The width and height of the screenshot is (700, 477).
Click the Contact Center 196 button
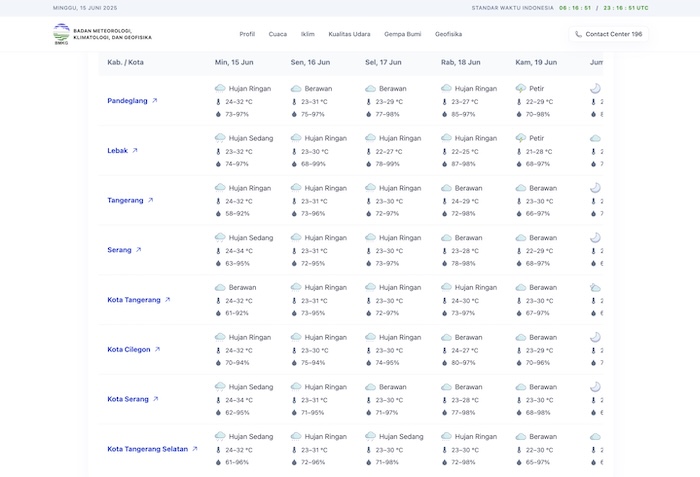(608, 34)
